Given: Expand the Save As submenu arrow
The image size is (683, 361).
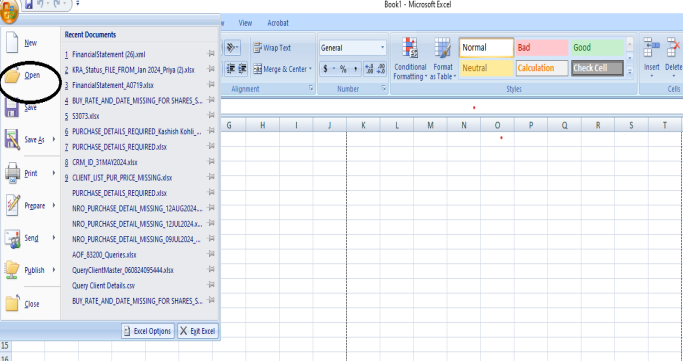Looking at the screenshot, I should click(x=54, y=139).
